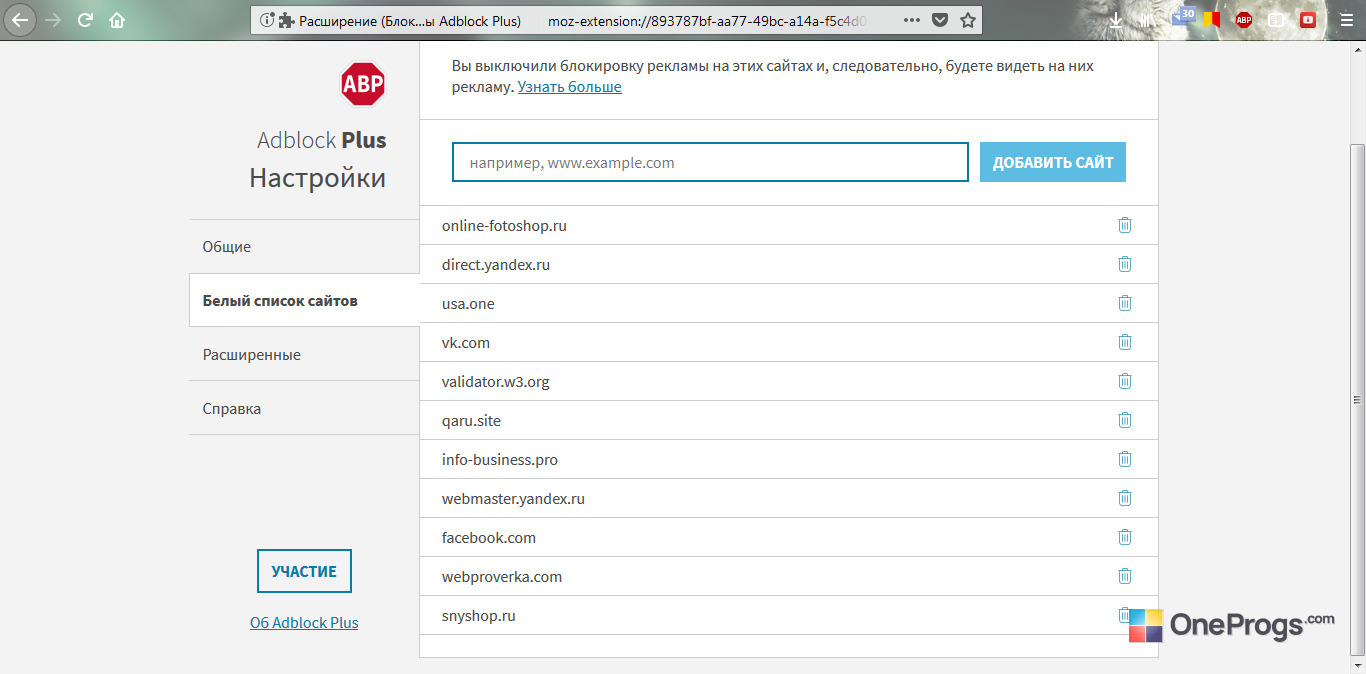Open page actions three-dots menu
Image resolution: width=1366 pixels, height=674 pixels.
(x=912, y=20)
